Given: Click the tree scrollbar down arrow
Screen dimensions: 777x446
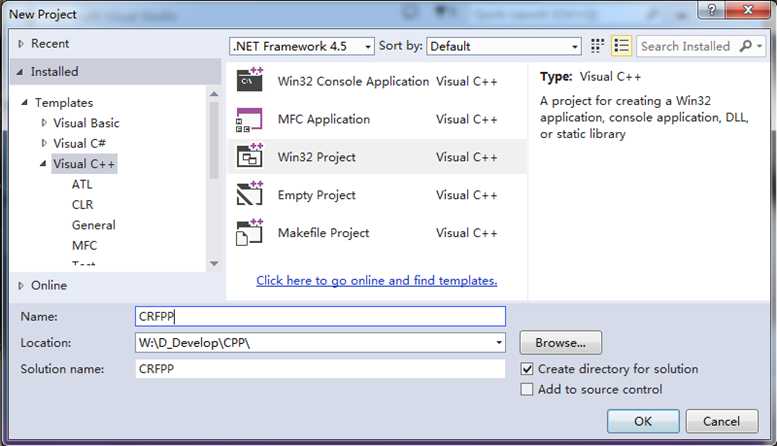Looking at the screenshot, I should [214, 263].
